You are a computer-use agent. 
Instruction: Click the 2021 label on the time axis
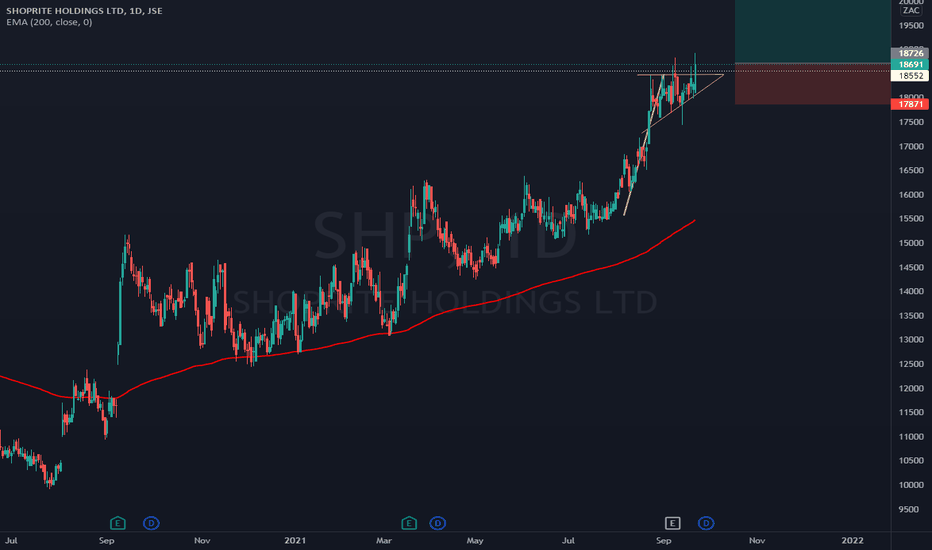(295, 540)
